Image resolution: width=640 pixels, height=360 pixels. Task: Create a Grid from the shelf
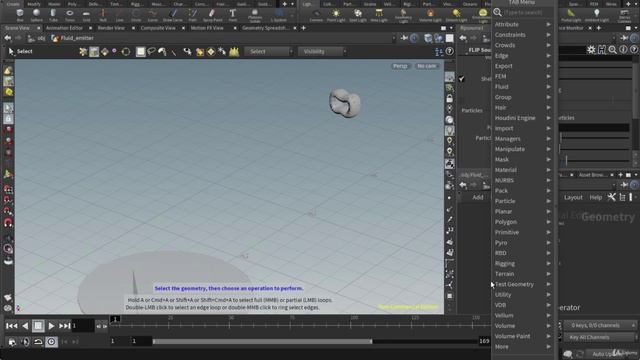[86, 15]
